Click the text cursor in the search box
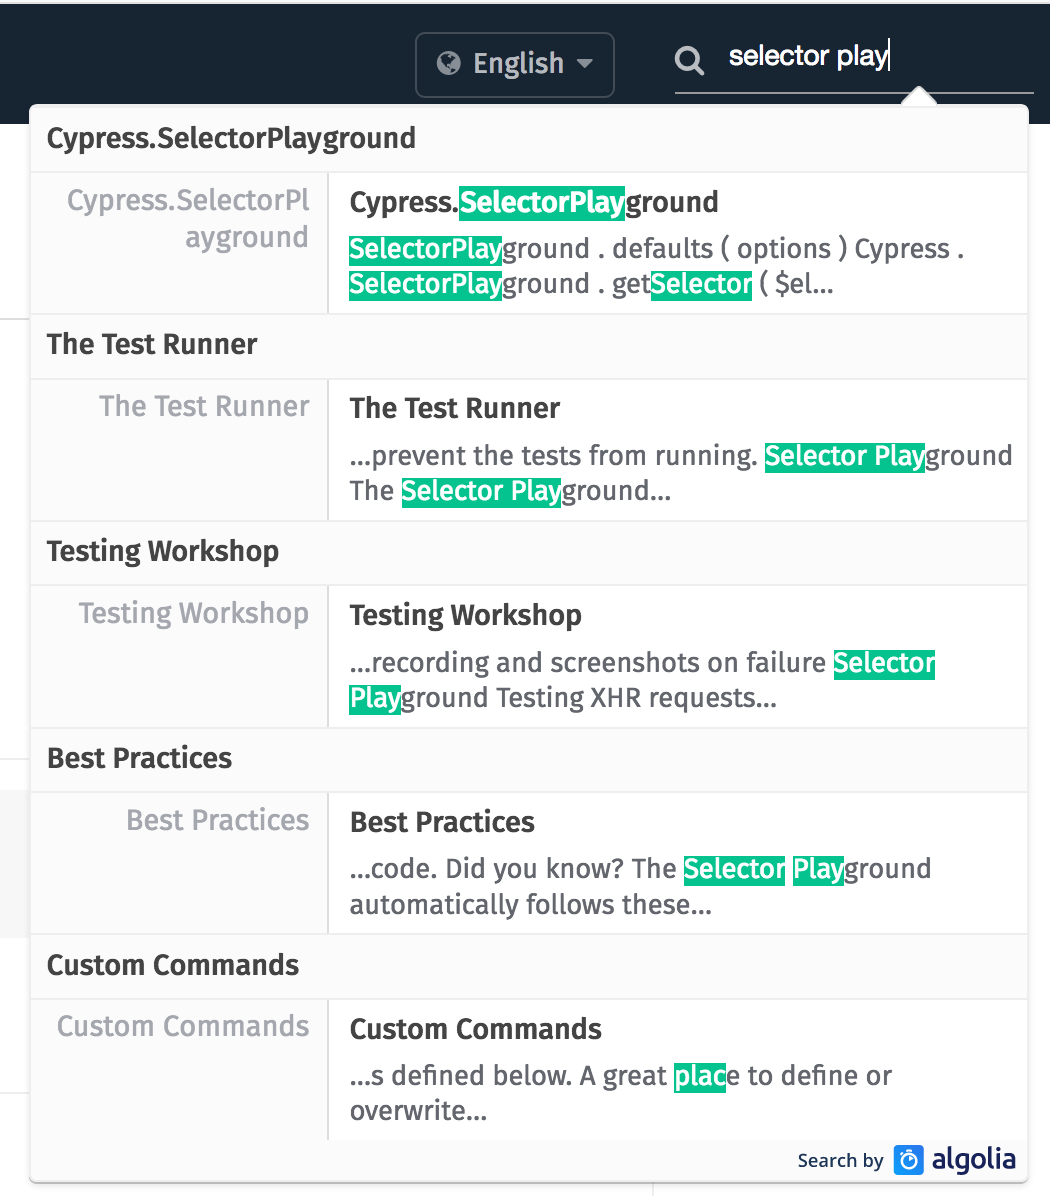Viewport: 1050px width, 1196px height. 888,56
